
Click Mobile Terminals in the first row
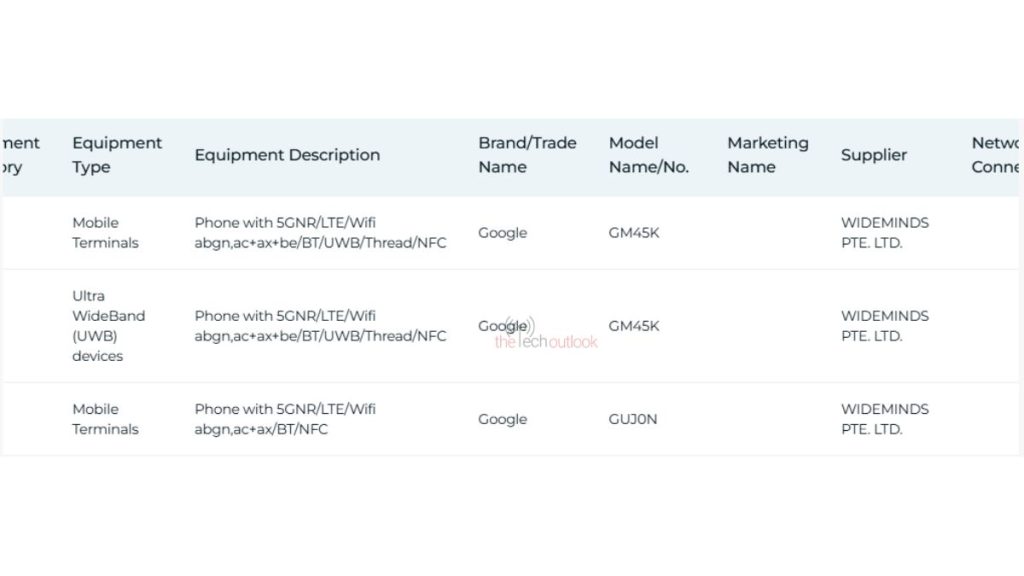tap(105, 232)
